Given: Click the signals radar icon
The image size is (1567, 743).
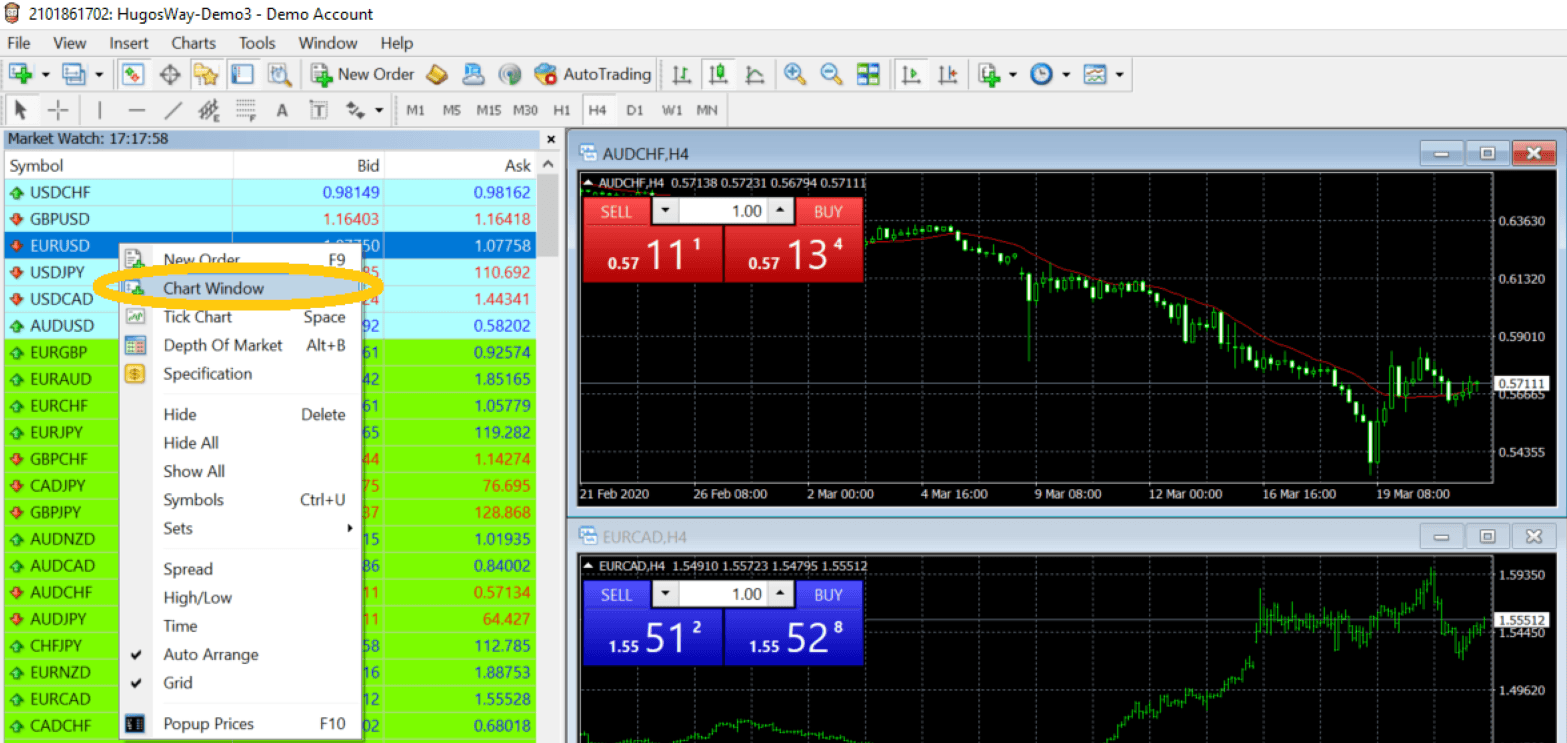Looking at the screenshot, I should click(510, 74).
